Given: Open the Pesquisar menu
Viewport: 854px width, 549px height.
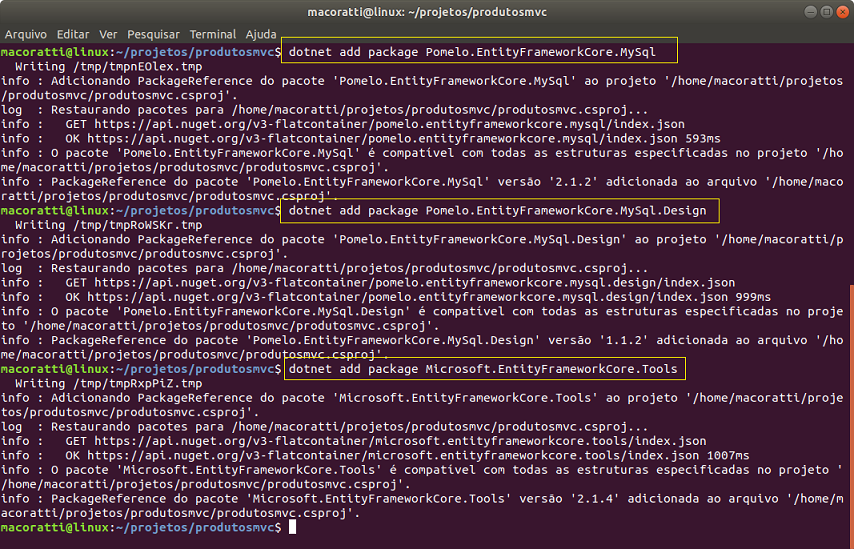Looking at the screenshot, I should pyautogui.click(x=153, y=34).
